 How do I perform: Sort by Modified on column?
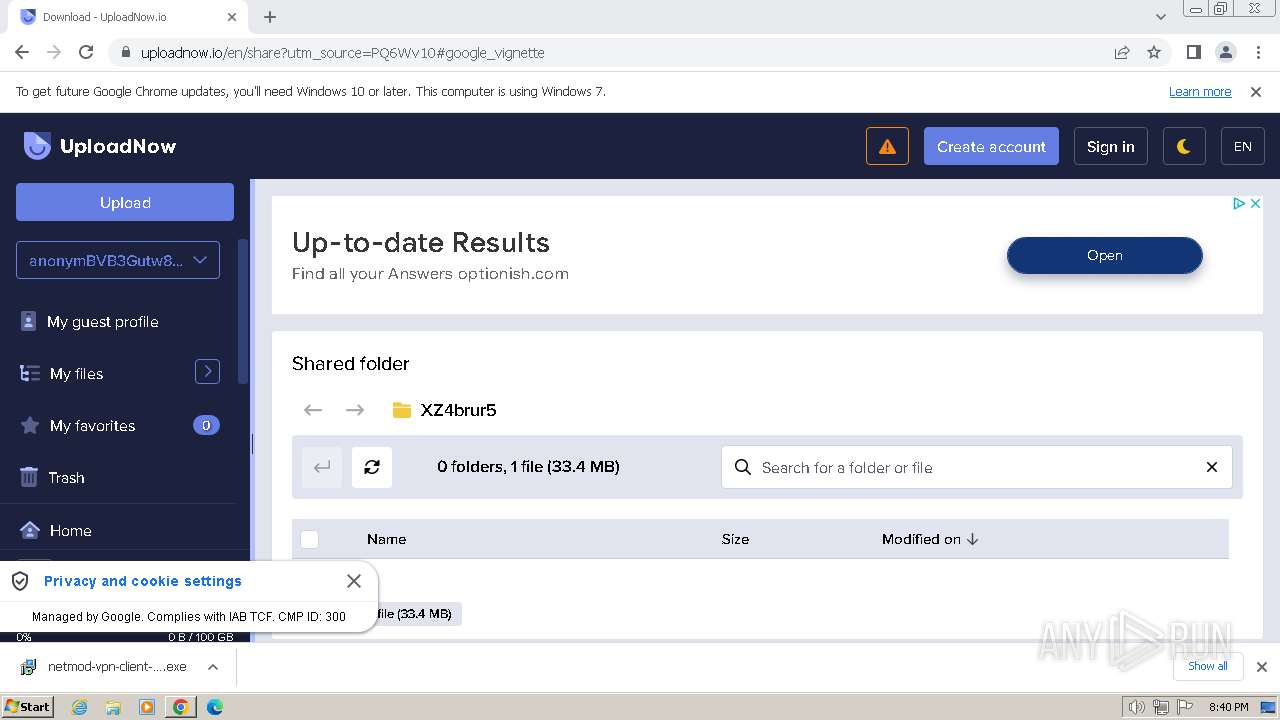930,539
